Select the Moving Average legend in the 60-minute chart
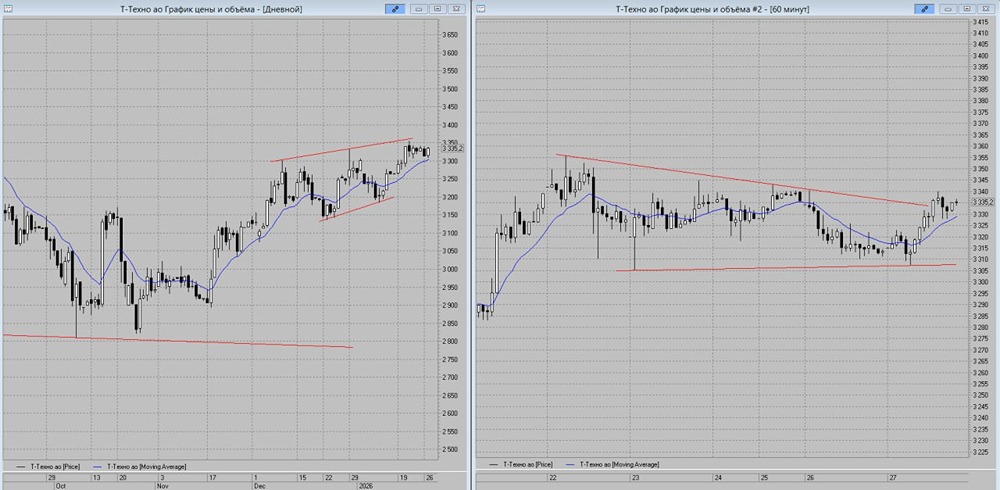 coord(612,464)
